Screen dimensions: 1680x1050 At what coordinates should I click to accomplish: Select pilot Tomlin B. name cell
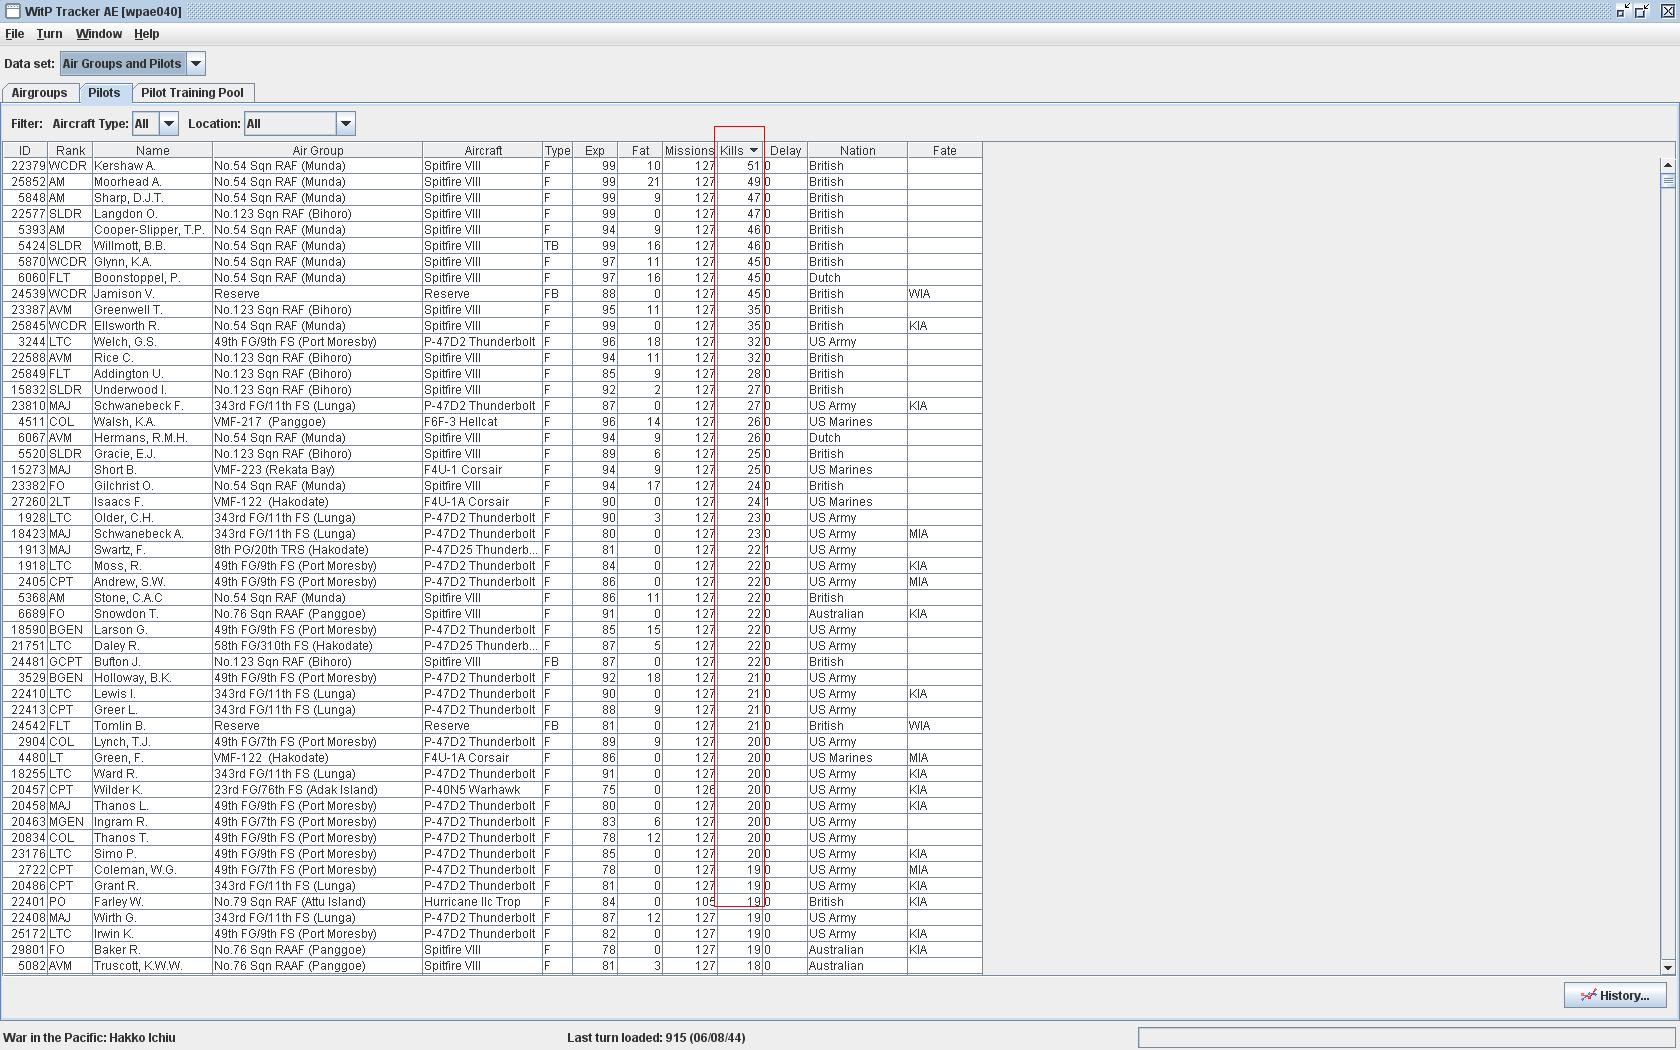[152, 726]
